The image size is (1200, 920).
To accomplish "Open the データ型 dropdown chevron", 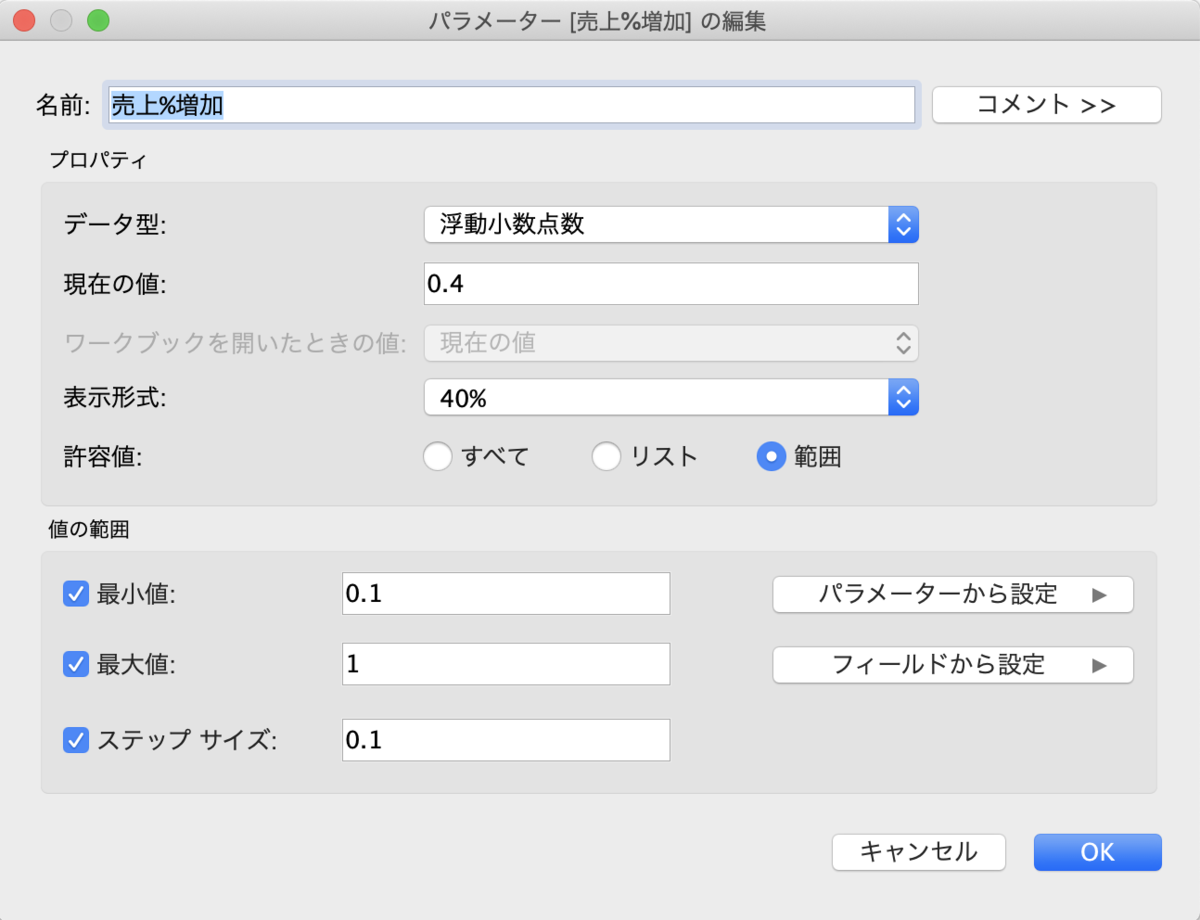I will point(903,224).
